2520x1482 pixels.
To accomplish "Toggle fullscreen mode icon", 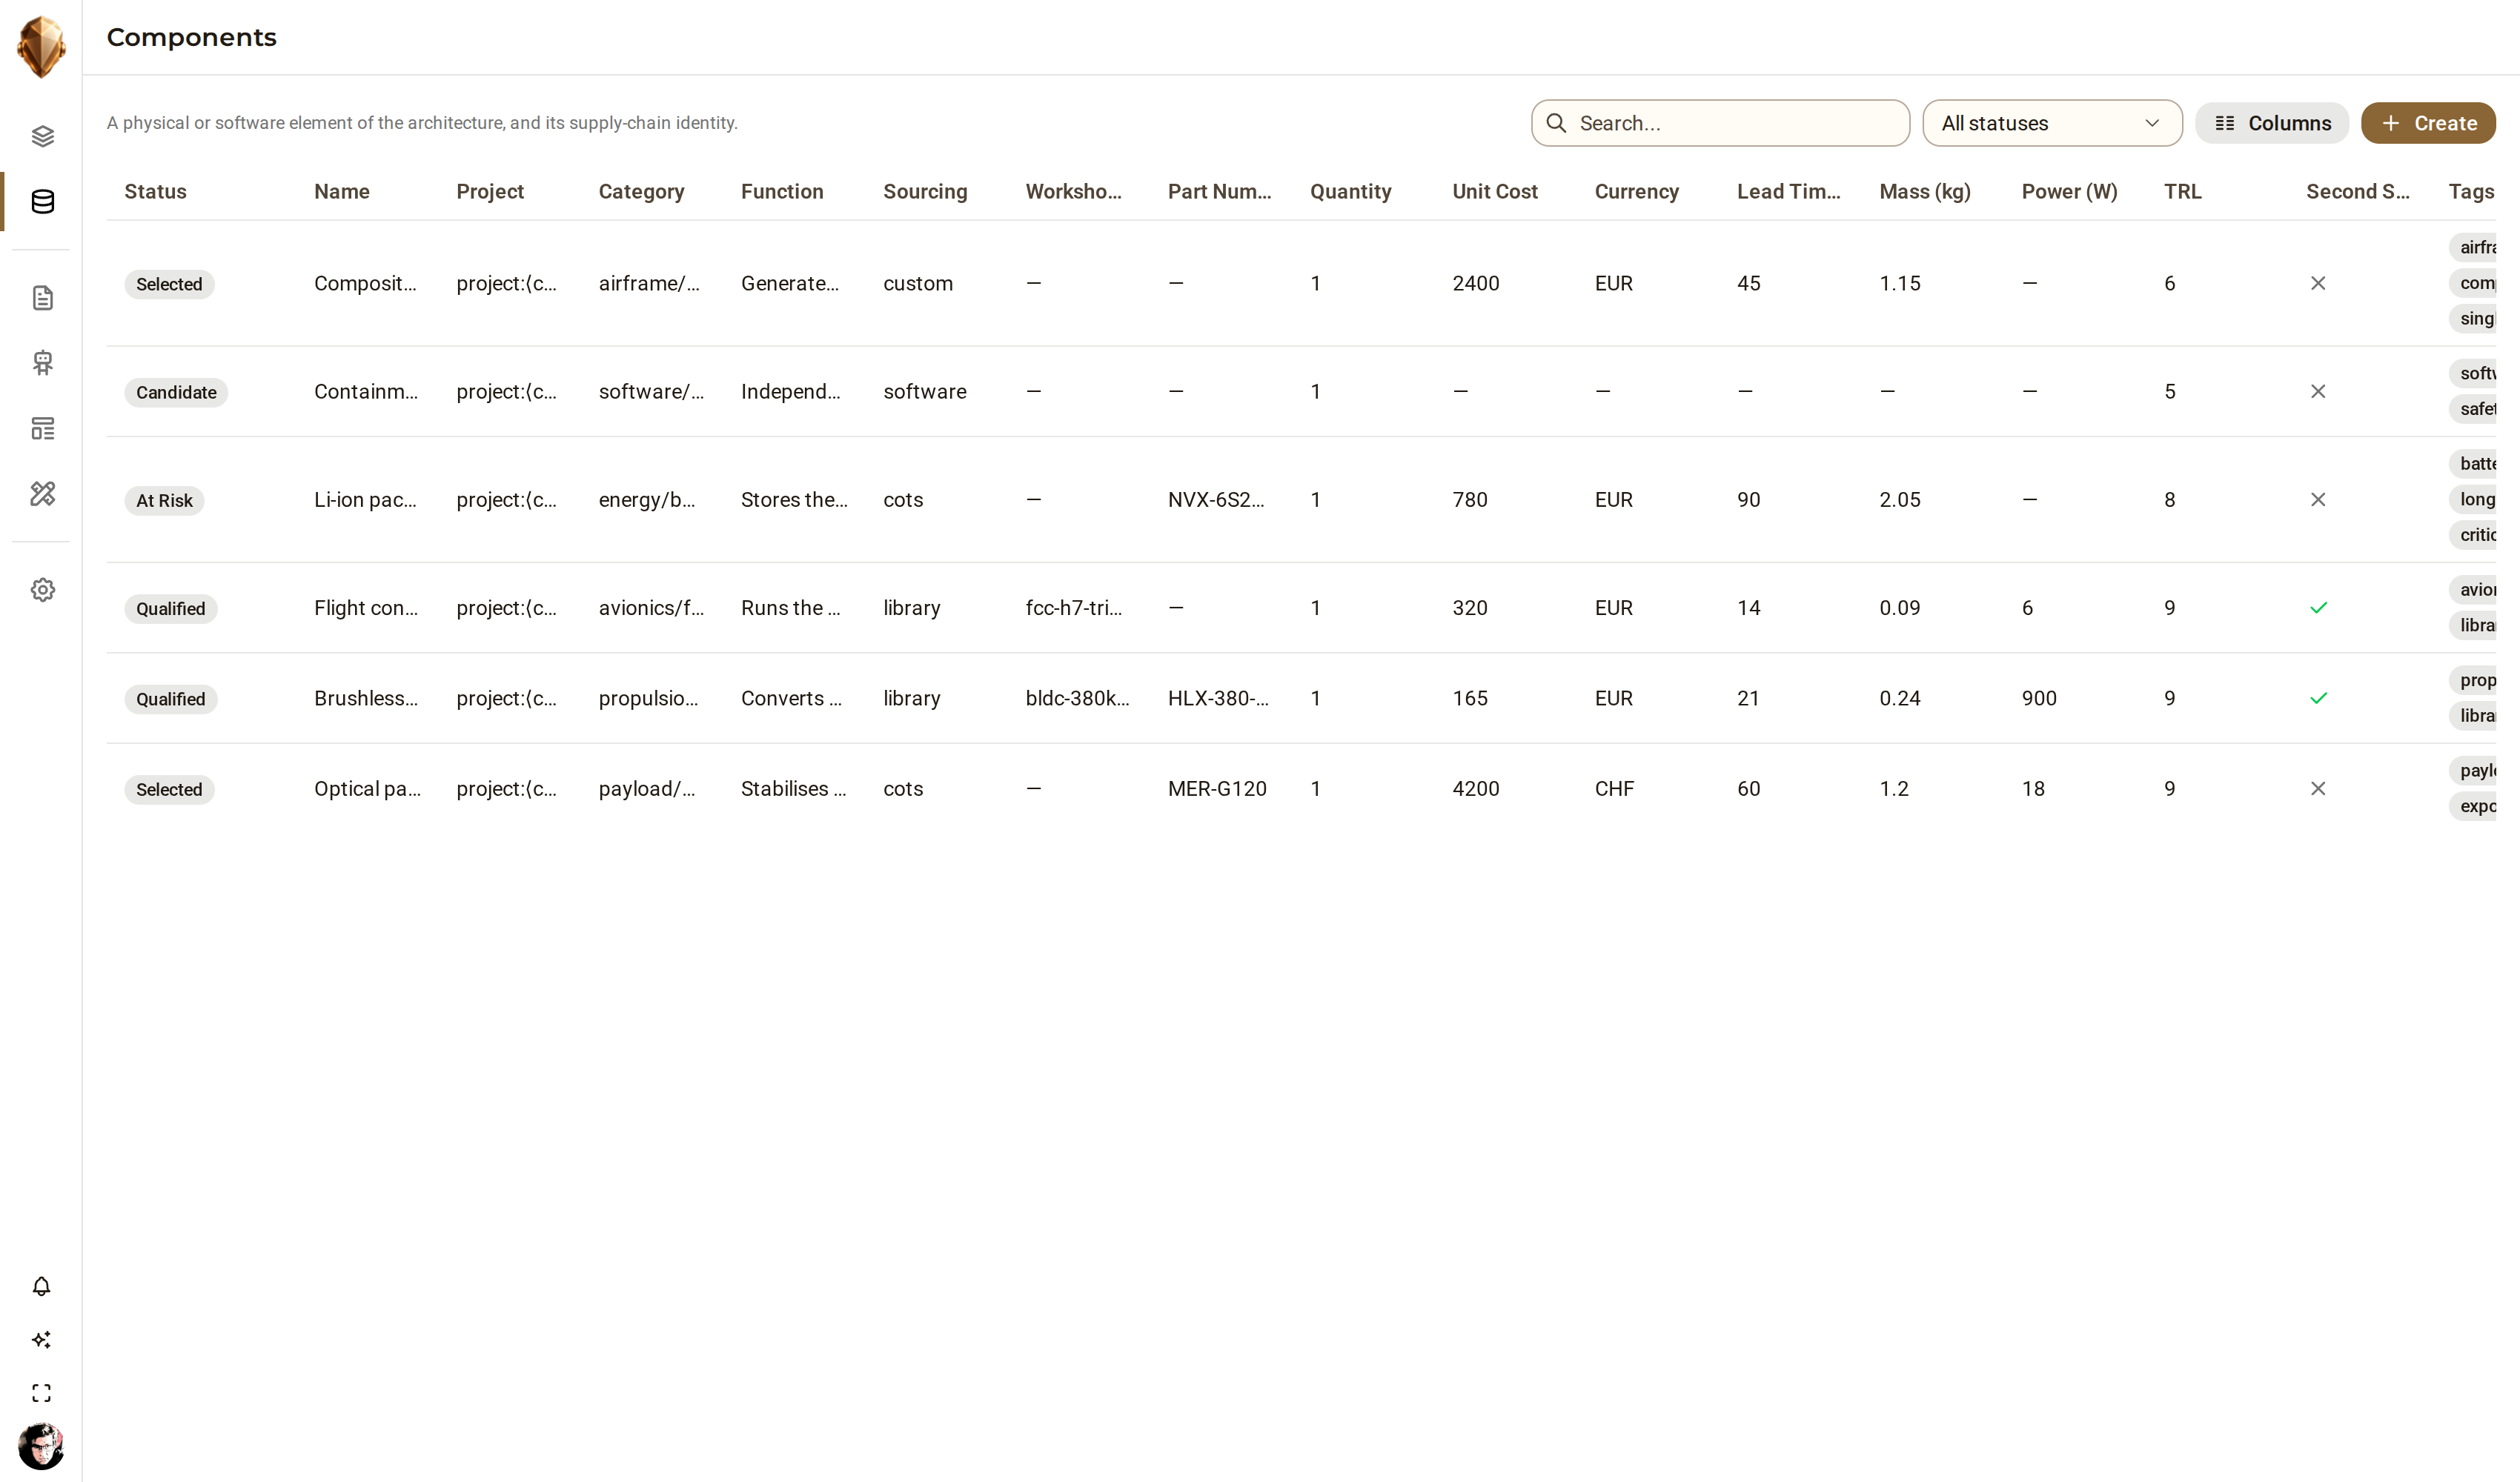I will tap(41, 1393).
